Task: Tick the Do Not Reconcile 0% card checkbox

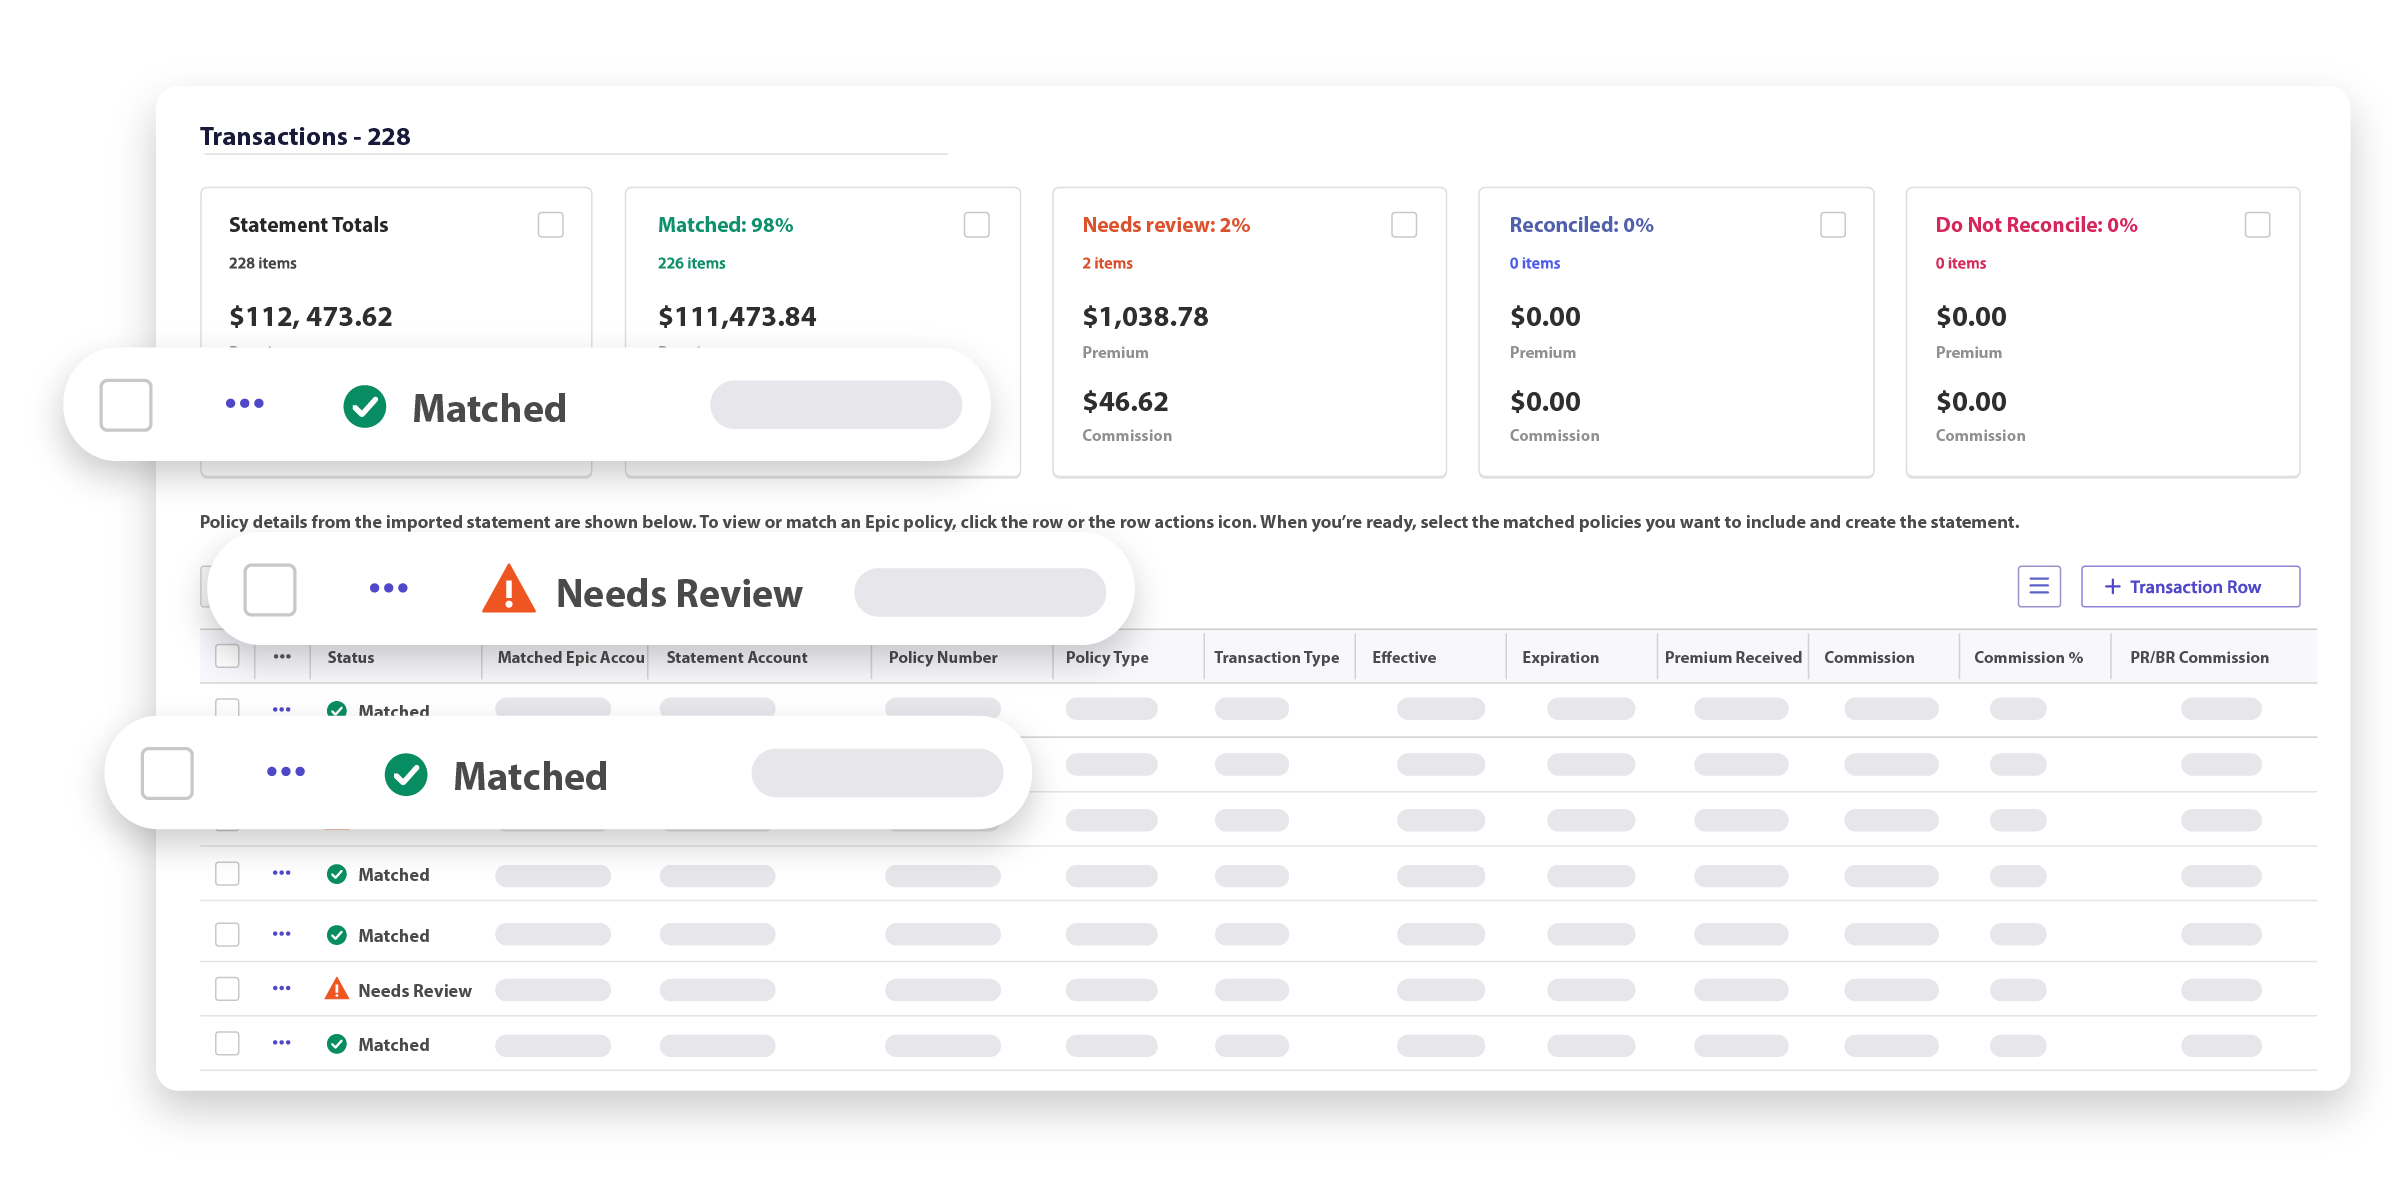Action: 2257,225
